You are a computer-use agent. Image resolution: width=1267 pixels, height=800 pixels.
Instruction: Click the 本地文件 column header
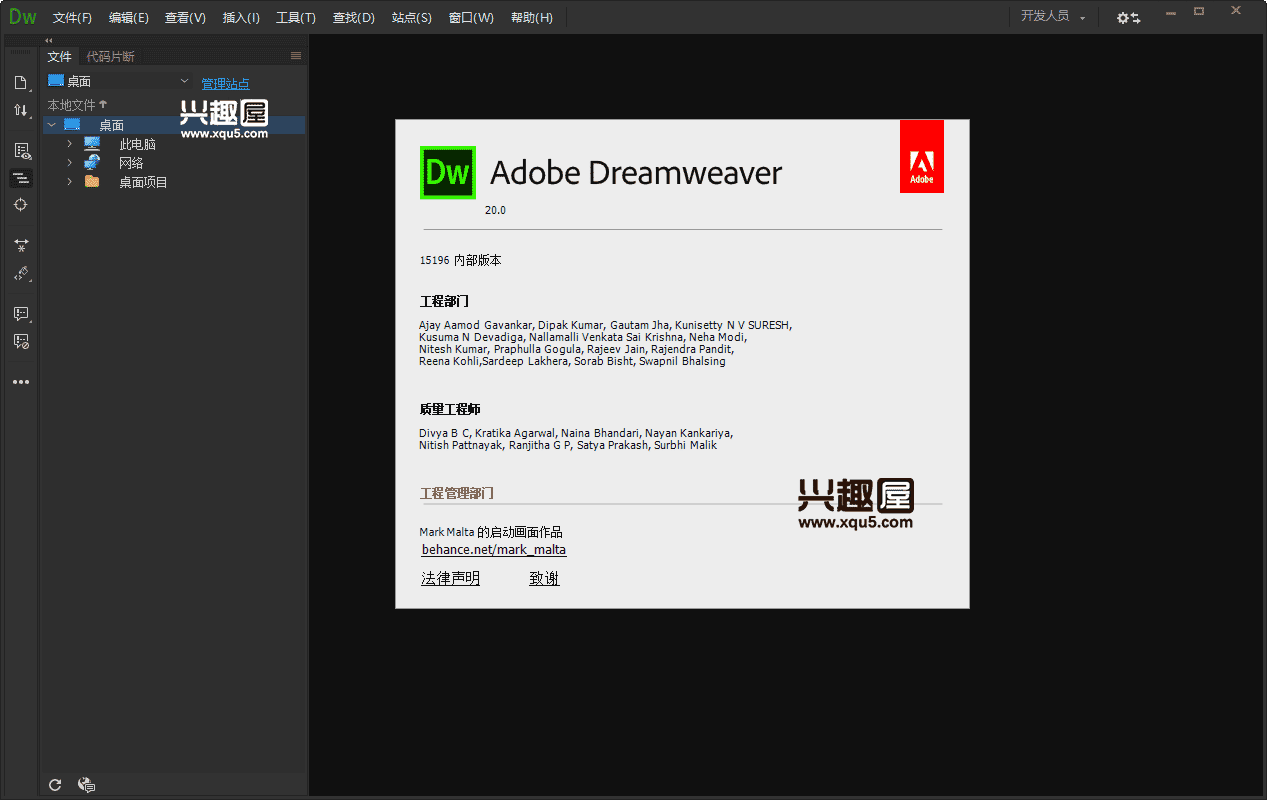click(71, 104)
